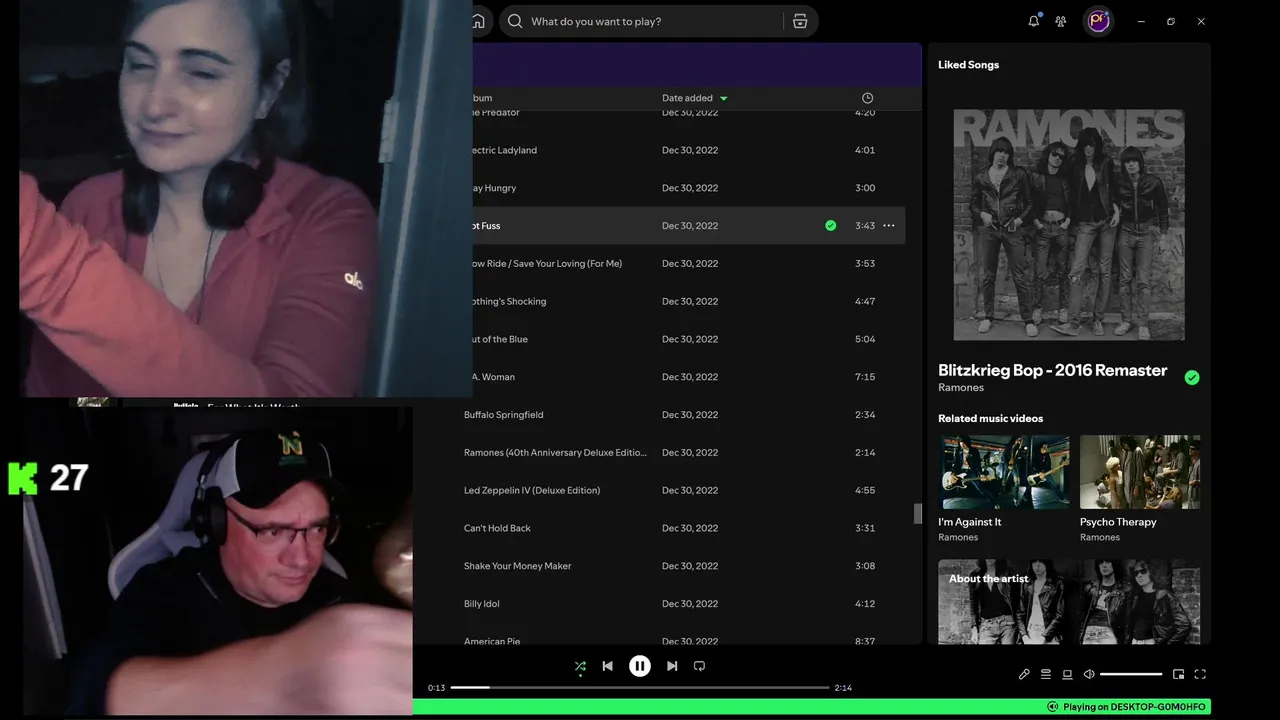Minimize the Spotify window
The image size is (1280, 720).
[x=1141, y=21]
